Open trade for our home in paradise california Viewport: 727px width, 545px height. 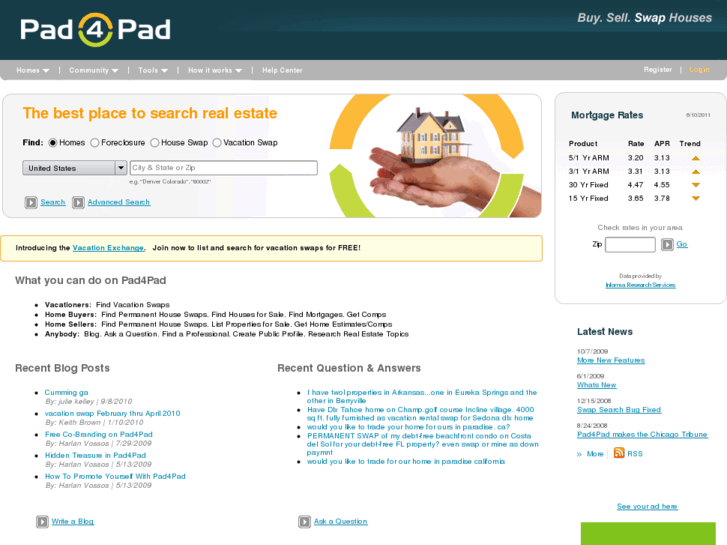pyautogui.click(x=406, y=462)
